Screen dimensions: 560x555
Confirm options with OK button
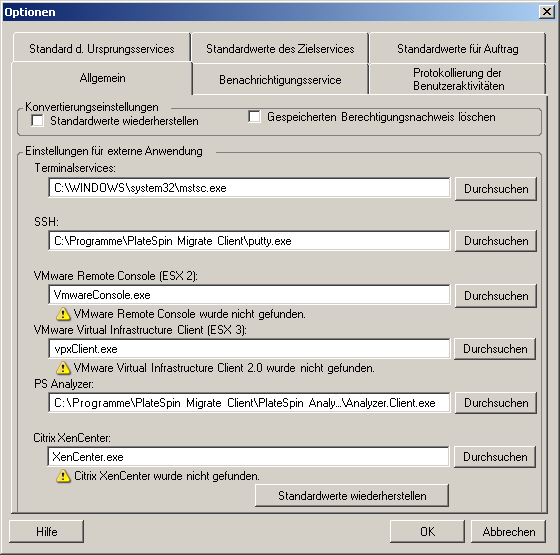[427, 532]
